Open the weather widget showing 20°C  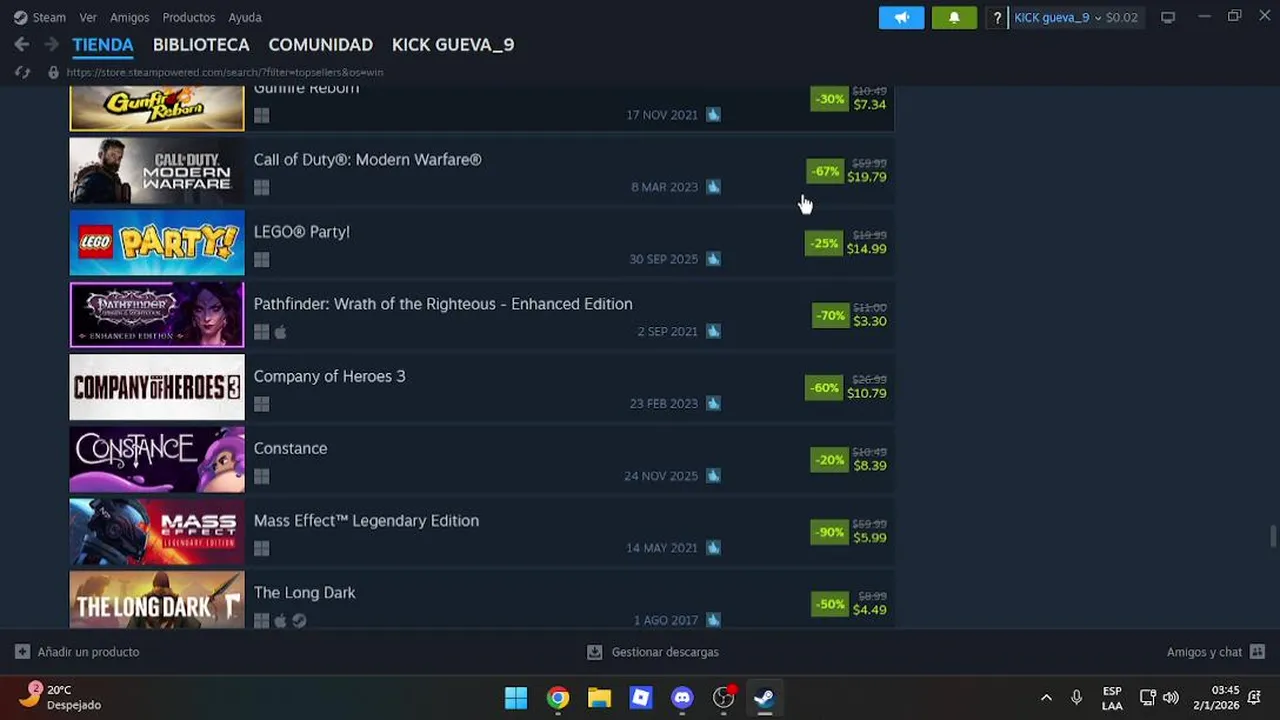click(x=62, y=697)
